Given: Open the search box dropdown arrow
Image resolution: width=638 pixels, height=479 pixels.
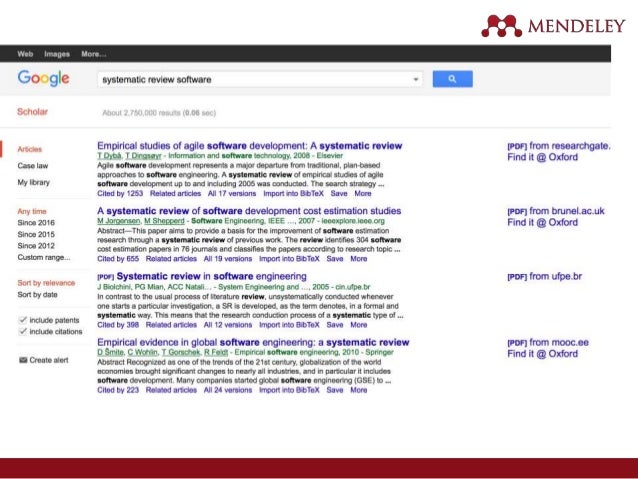Looking at the screenshot, I should point(416,79).
